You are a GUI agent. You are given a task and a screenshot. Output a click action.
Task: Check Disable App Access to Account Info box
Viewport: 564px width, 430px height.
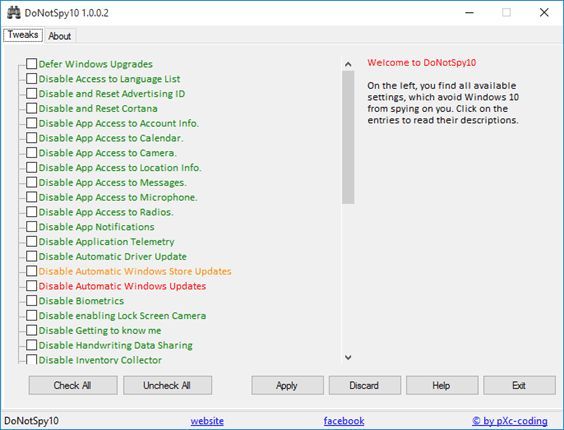[x=31, y=123]
